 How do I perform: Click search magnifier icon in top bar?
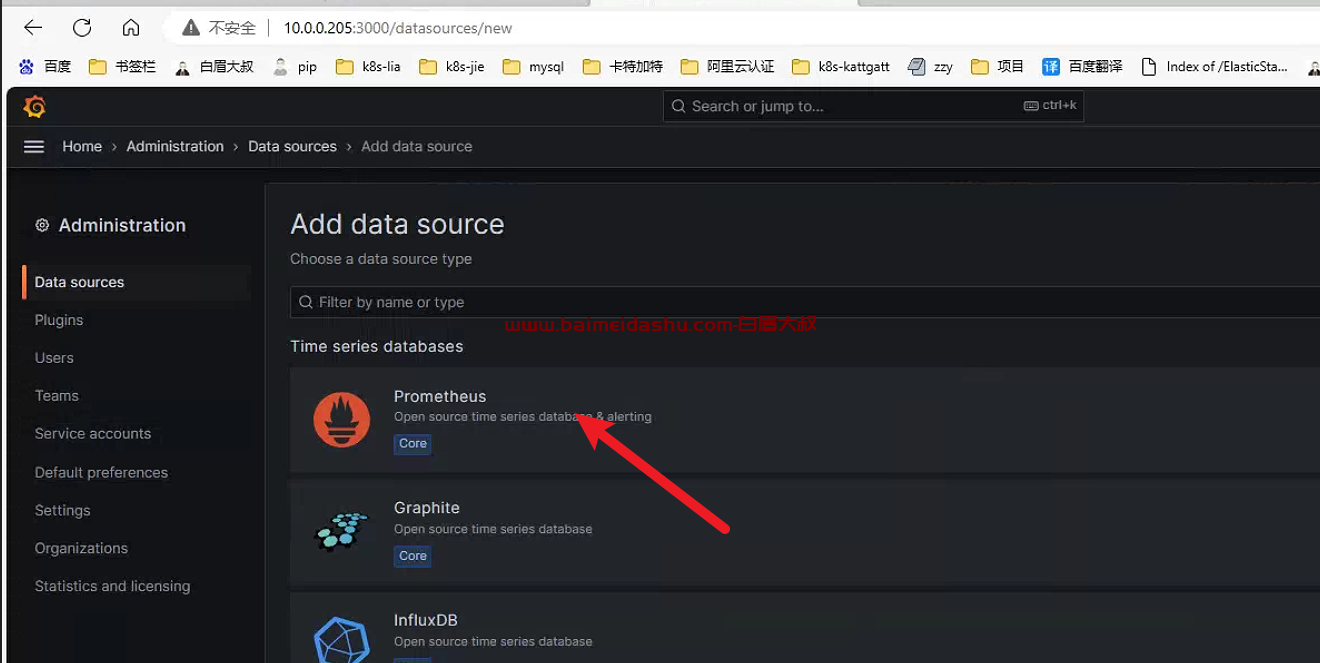[x=678, y=106]
